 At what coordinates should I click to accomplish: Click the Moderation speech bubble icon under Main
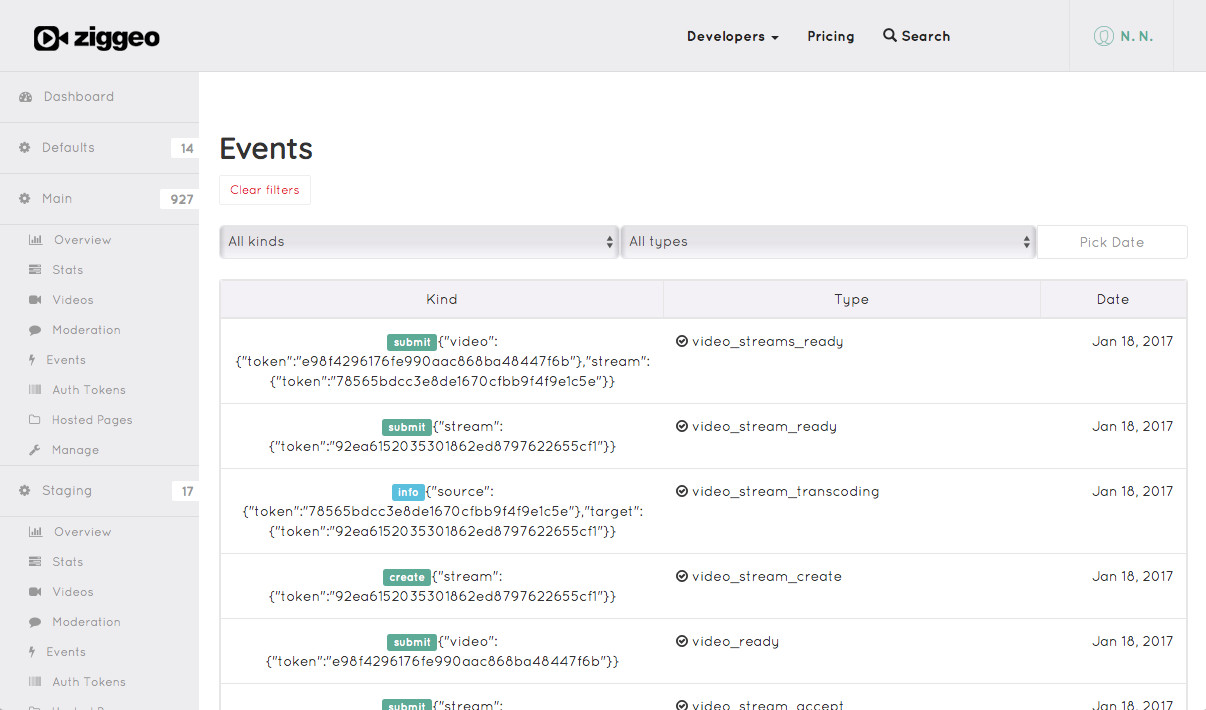[35, 330]
